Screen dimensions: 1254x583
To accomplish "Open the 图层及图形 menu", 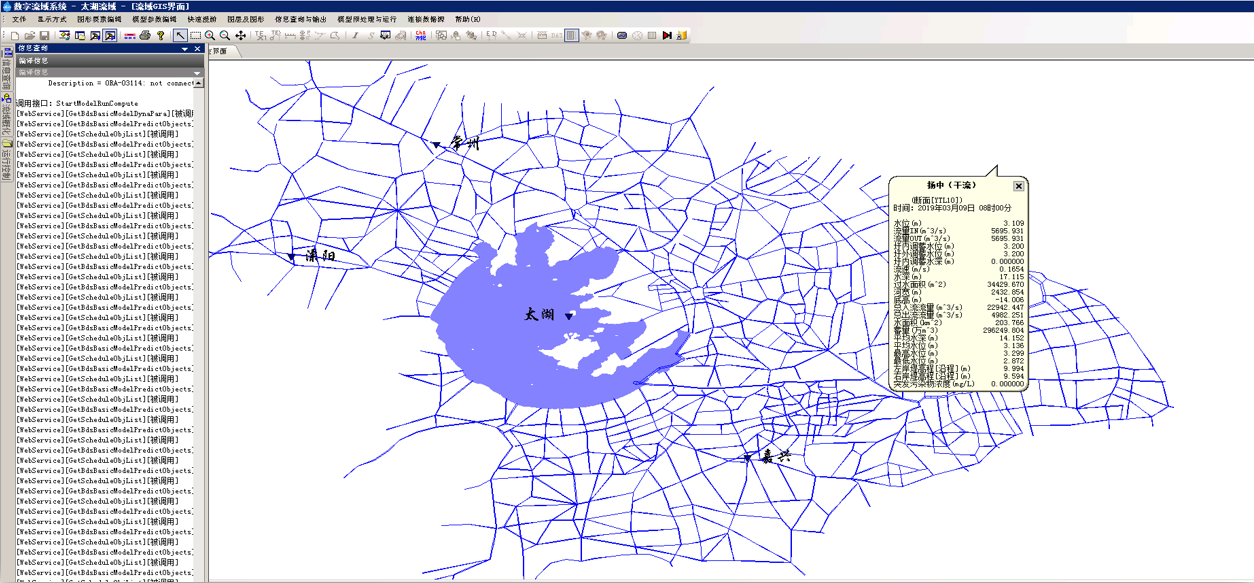I will click(246, 19).
